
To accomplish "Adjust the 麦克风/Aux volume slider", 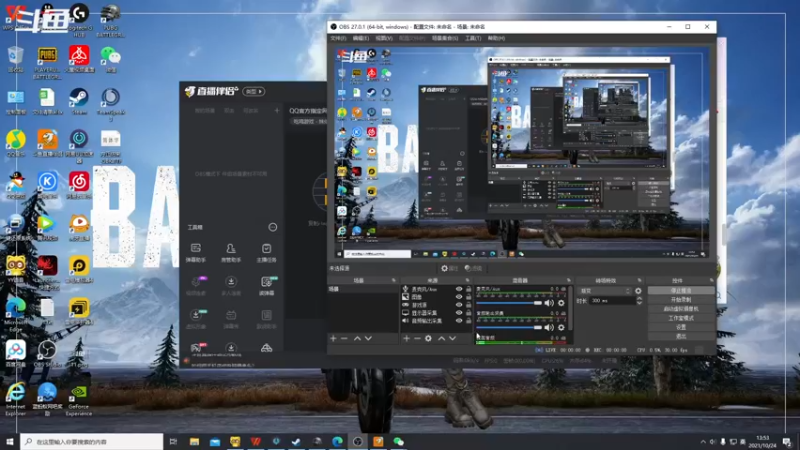I will (509, 303).
